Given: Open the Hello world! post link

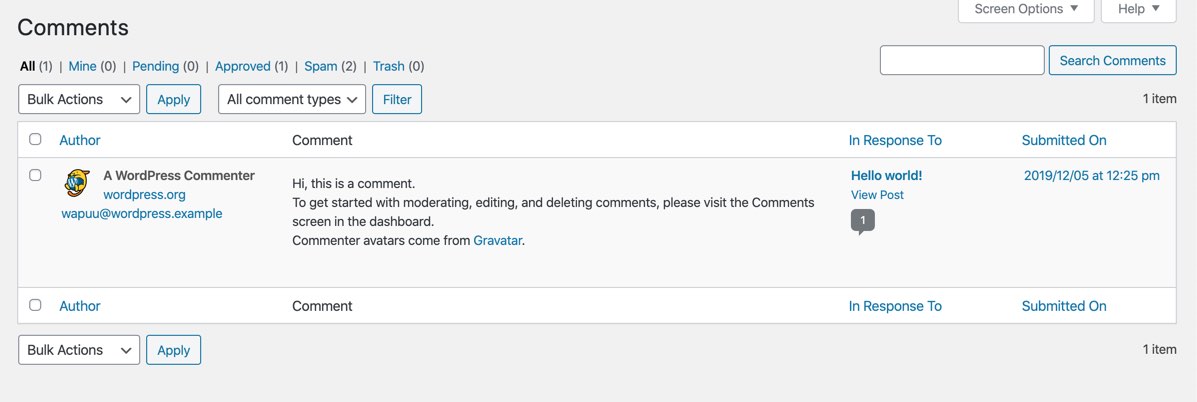Looking at the screenshot, I should coord(886,175).
